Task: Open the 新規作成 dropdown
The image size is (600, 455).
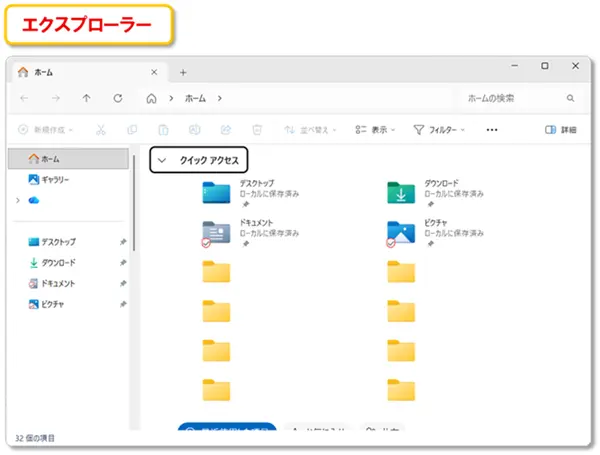Action: [x=45, y=130]
